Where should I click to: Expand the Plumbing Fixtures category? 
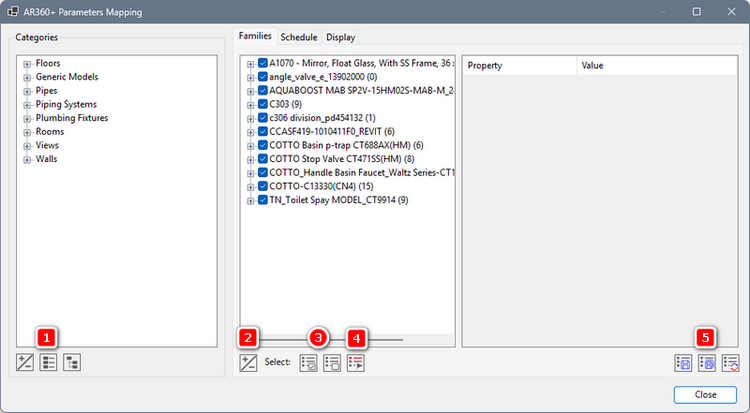coord(27,118)
